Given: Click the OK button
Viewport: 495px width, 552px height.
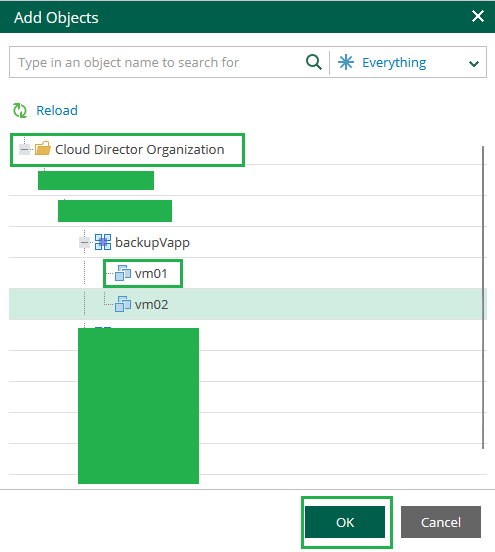Looking at the screenshot, I should click(x=345, y=522).
